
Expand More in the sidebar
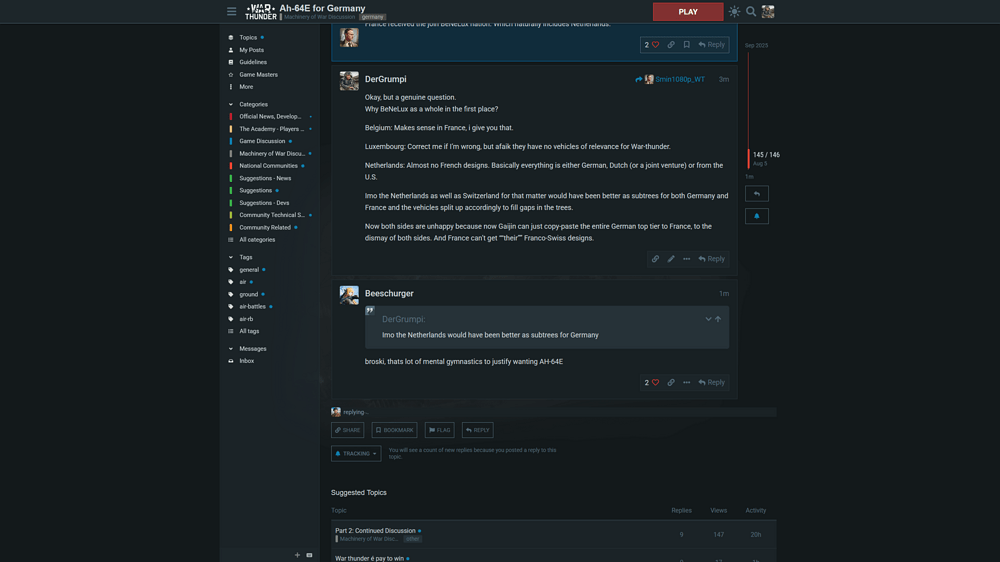(x=246, y=87)
